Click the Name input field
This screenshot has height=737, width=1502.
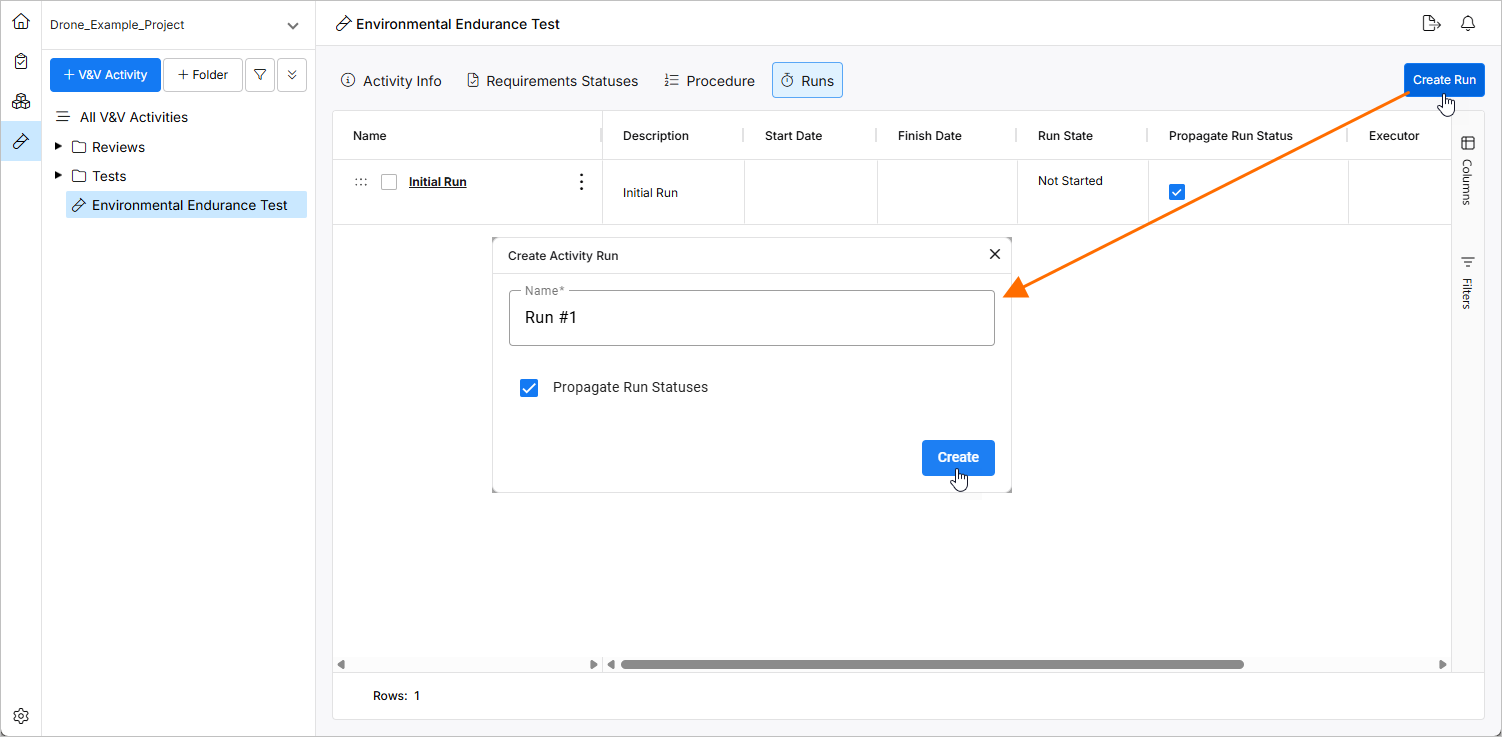[751, 318]
